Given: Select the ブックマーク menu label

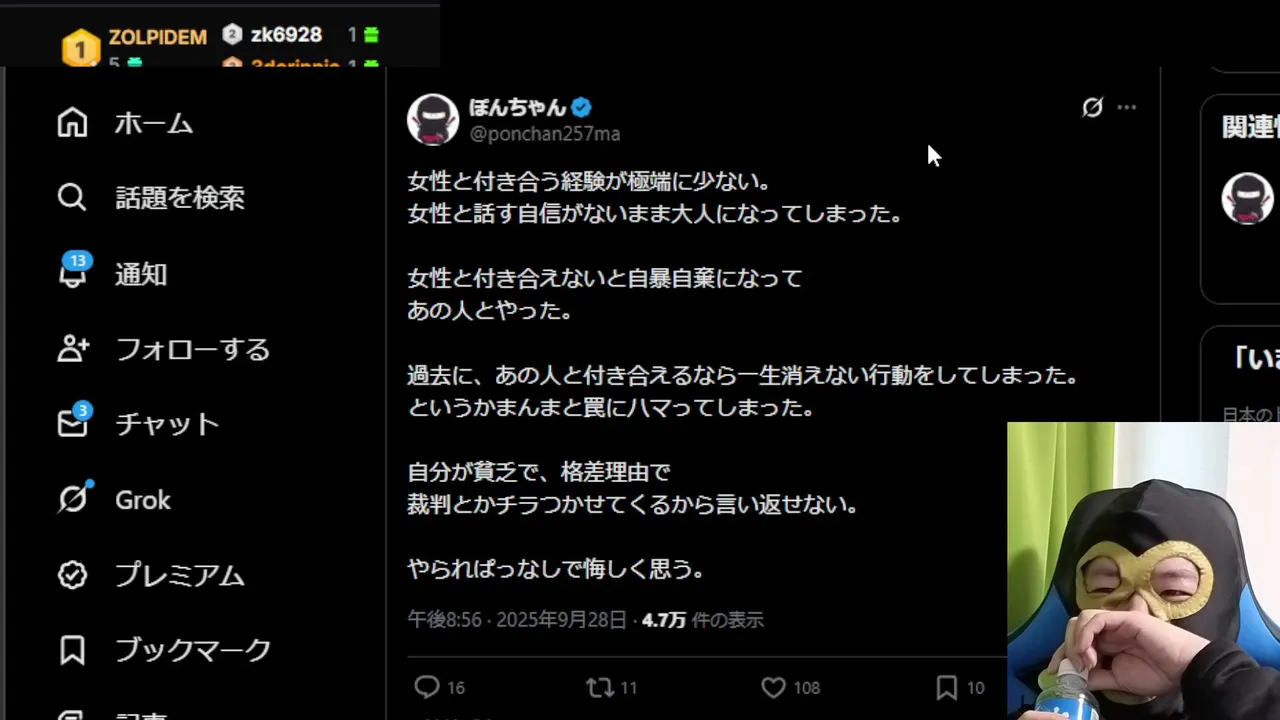Looking at the screenshot, I should [193, 650].
